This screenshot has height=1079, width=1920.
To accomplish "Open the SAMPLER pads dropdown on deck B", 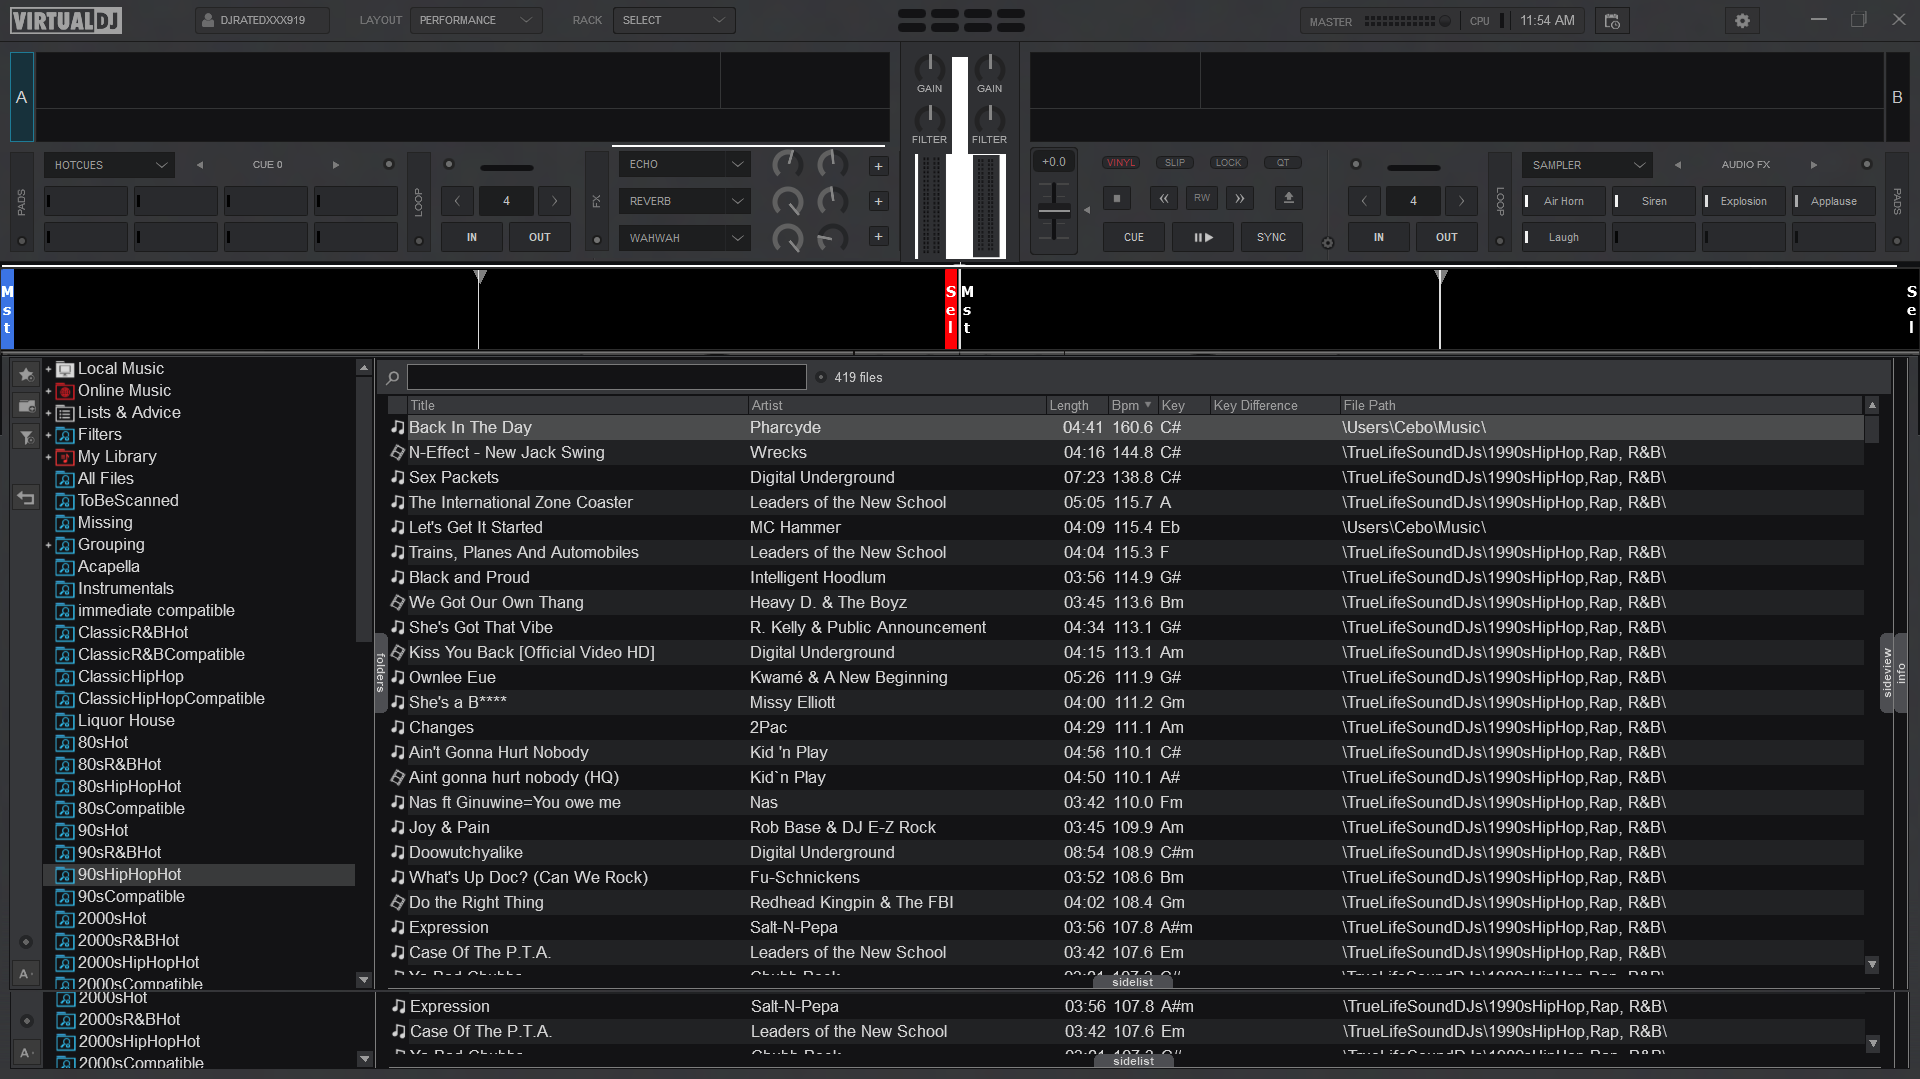I will pos(1588,165).
